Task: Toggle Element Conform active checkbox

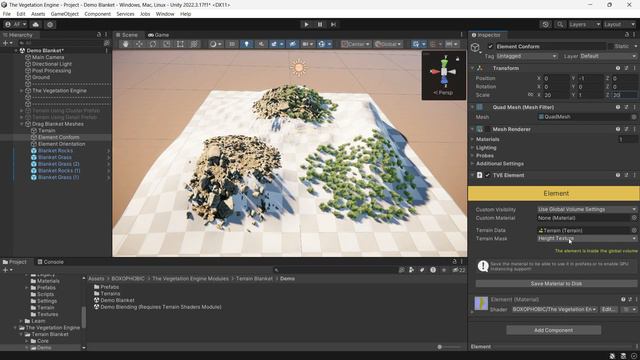Action: [490, 47]
